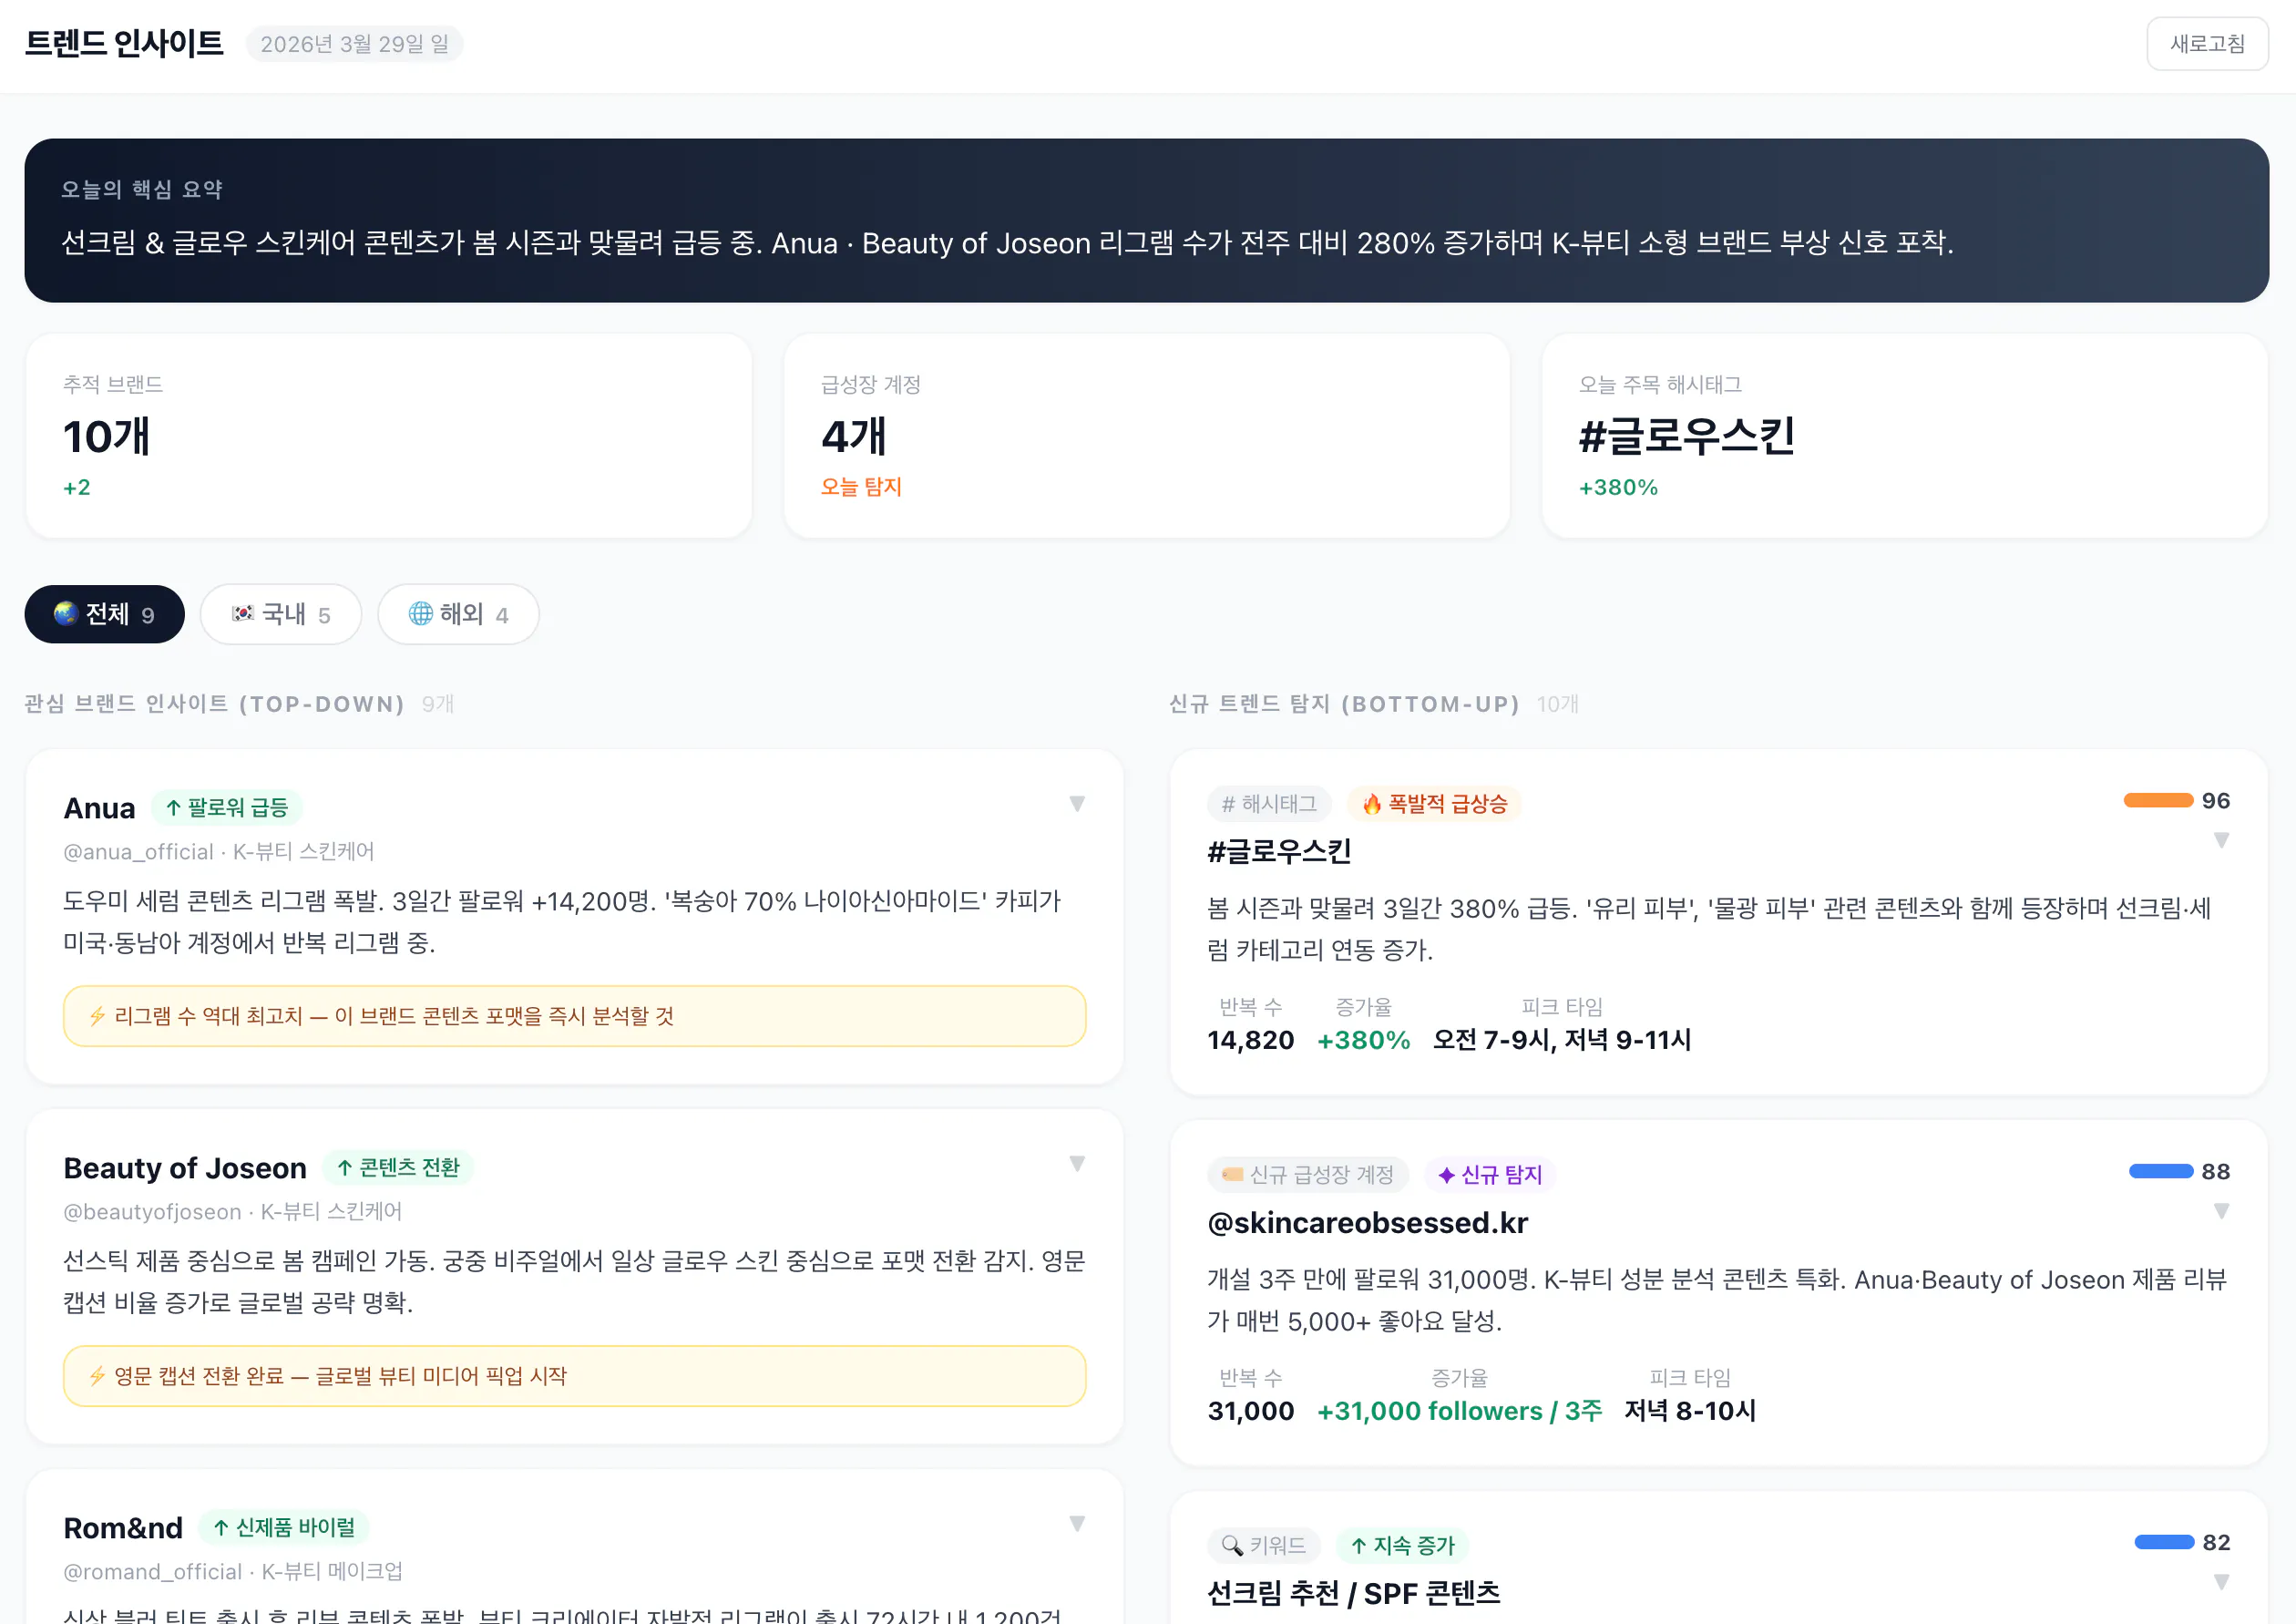This screenshot has height=1624, width=2296.
Task: Click 오전 7-9시, 저녁 9-11시 peak time
Action: [1562, 1041]
